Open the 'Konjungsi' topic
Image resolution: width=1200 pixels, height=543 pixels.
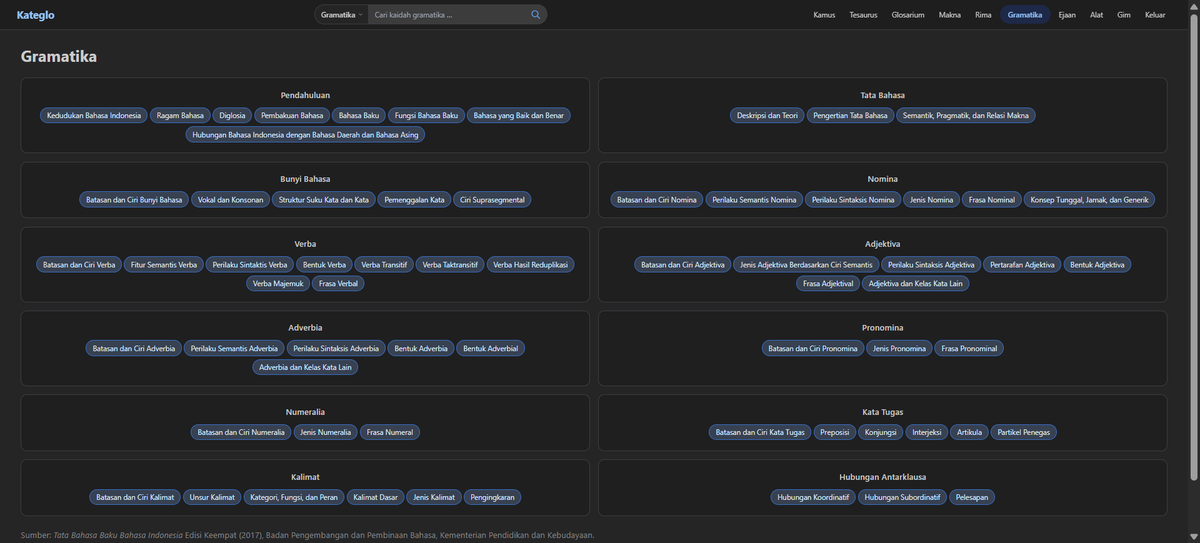click(880, 433)
